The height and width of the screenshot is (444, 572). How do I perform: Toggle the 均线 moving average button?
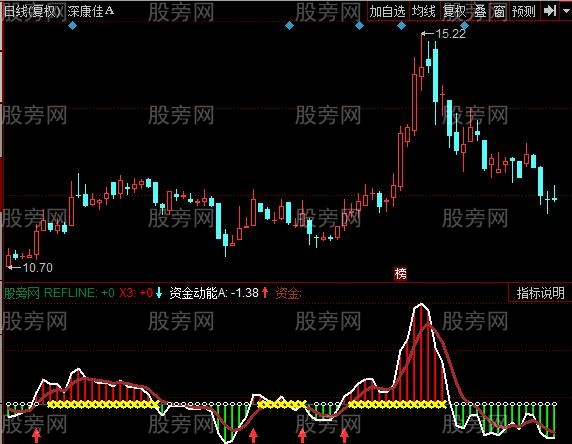[x=424, y=11]
